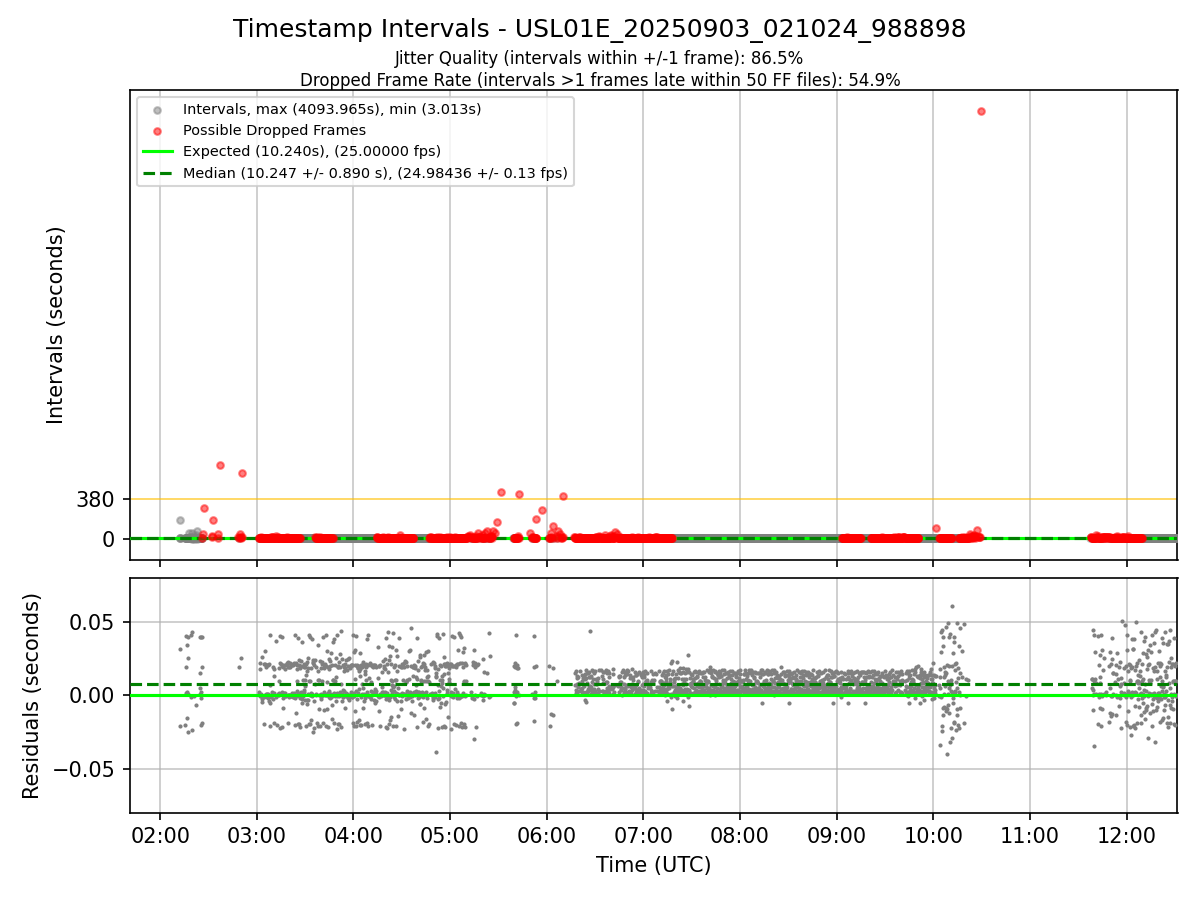Click the 0 tick label on the intervals axis

click(110, 539)
